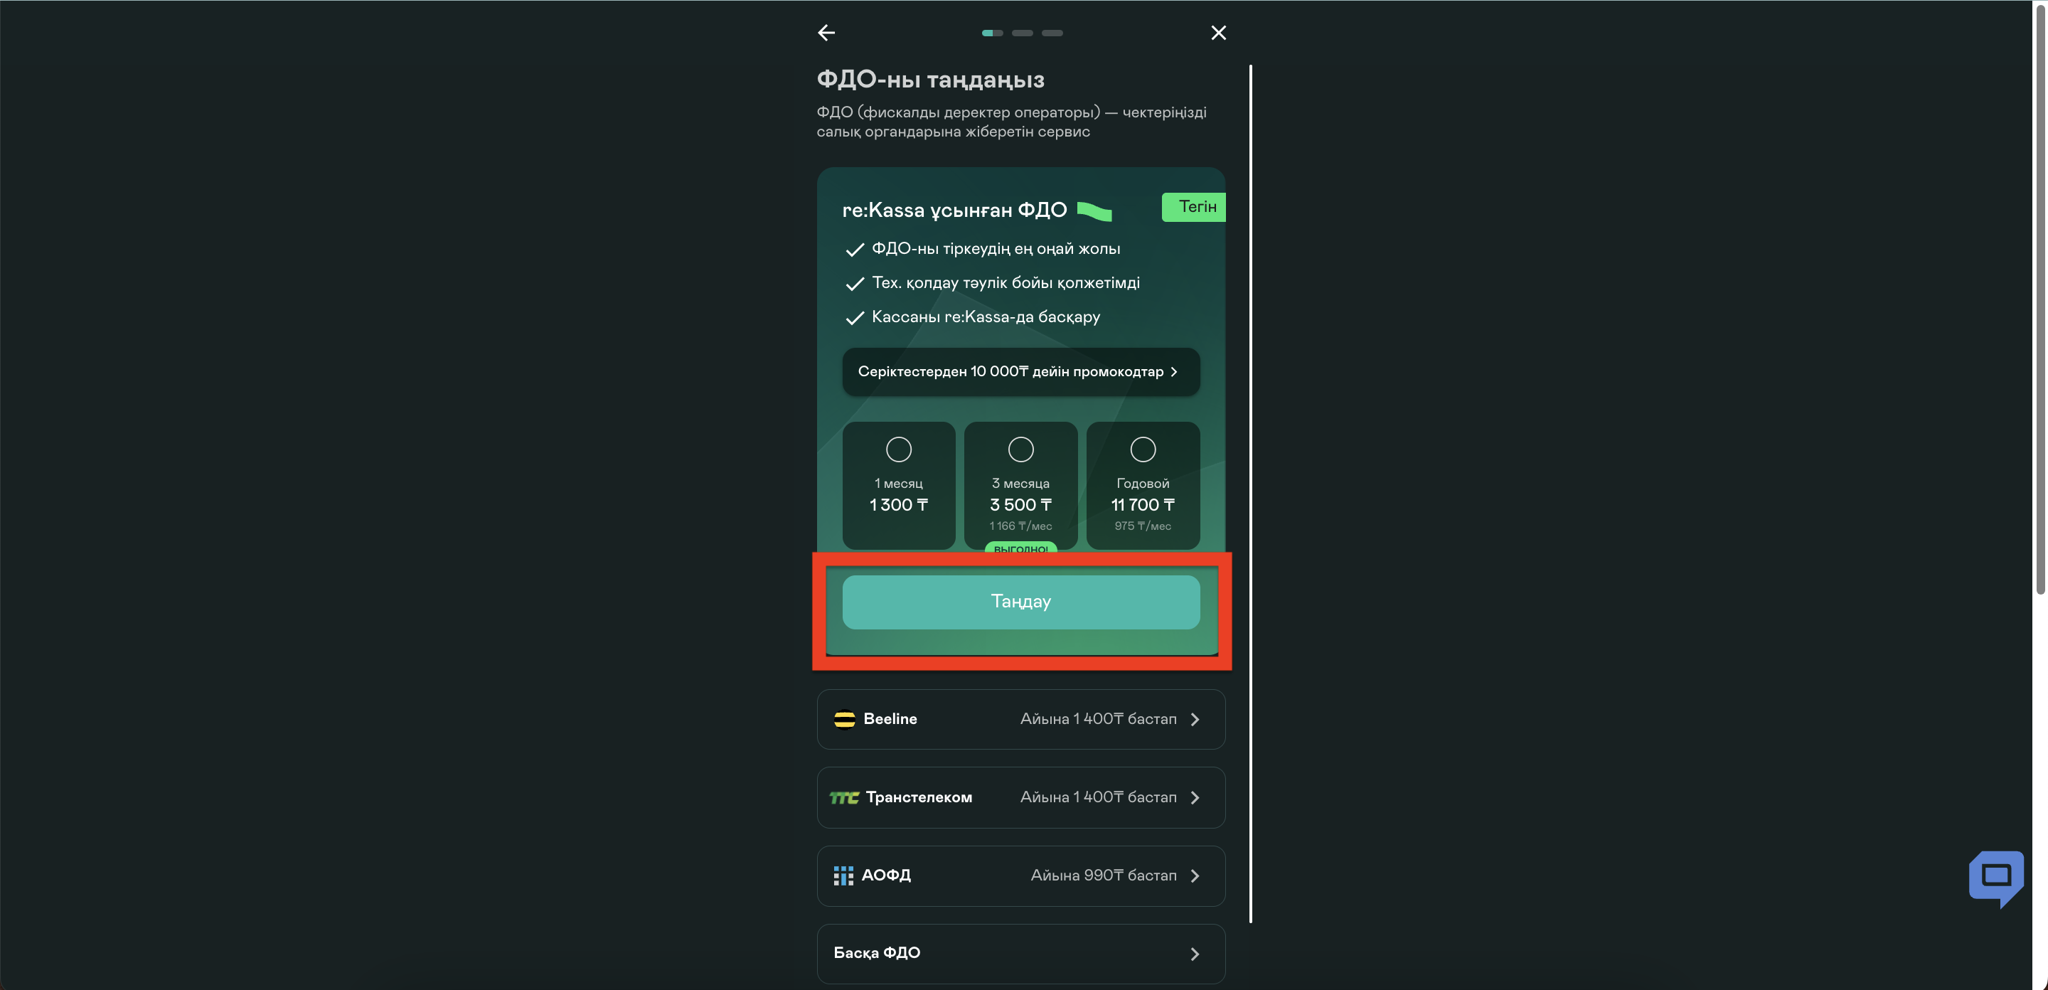2048x990 pixels.
Task: Select the Годовой plan radio button
Action: point(1143,449)
